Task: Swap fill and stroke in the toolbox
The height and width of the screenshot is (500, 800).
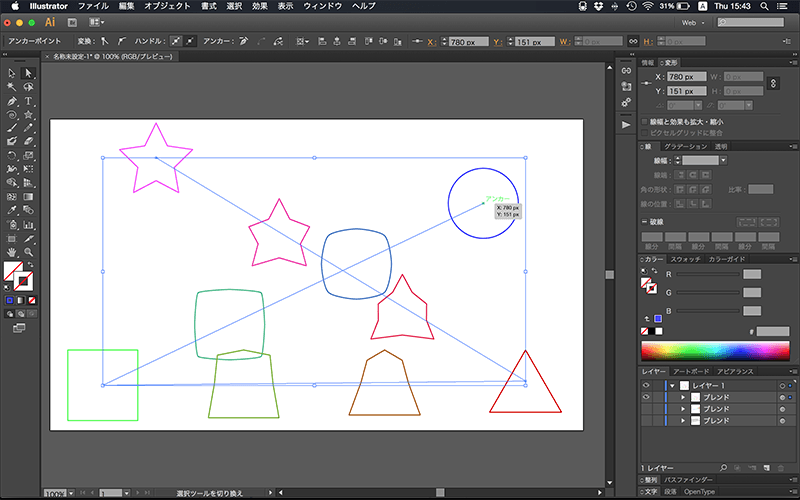Action: pos(31,264)
